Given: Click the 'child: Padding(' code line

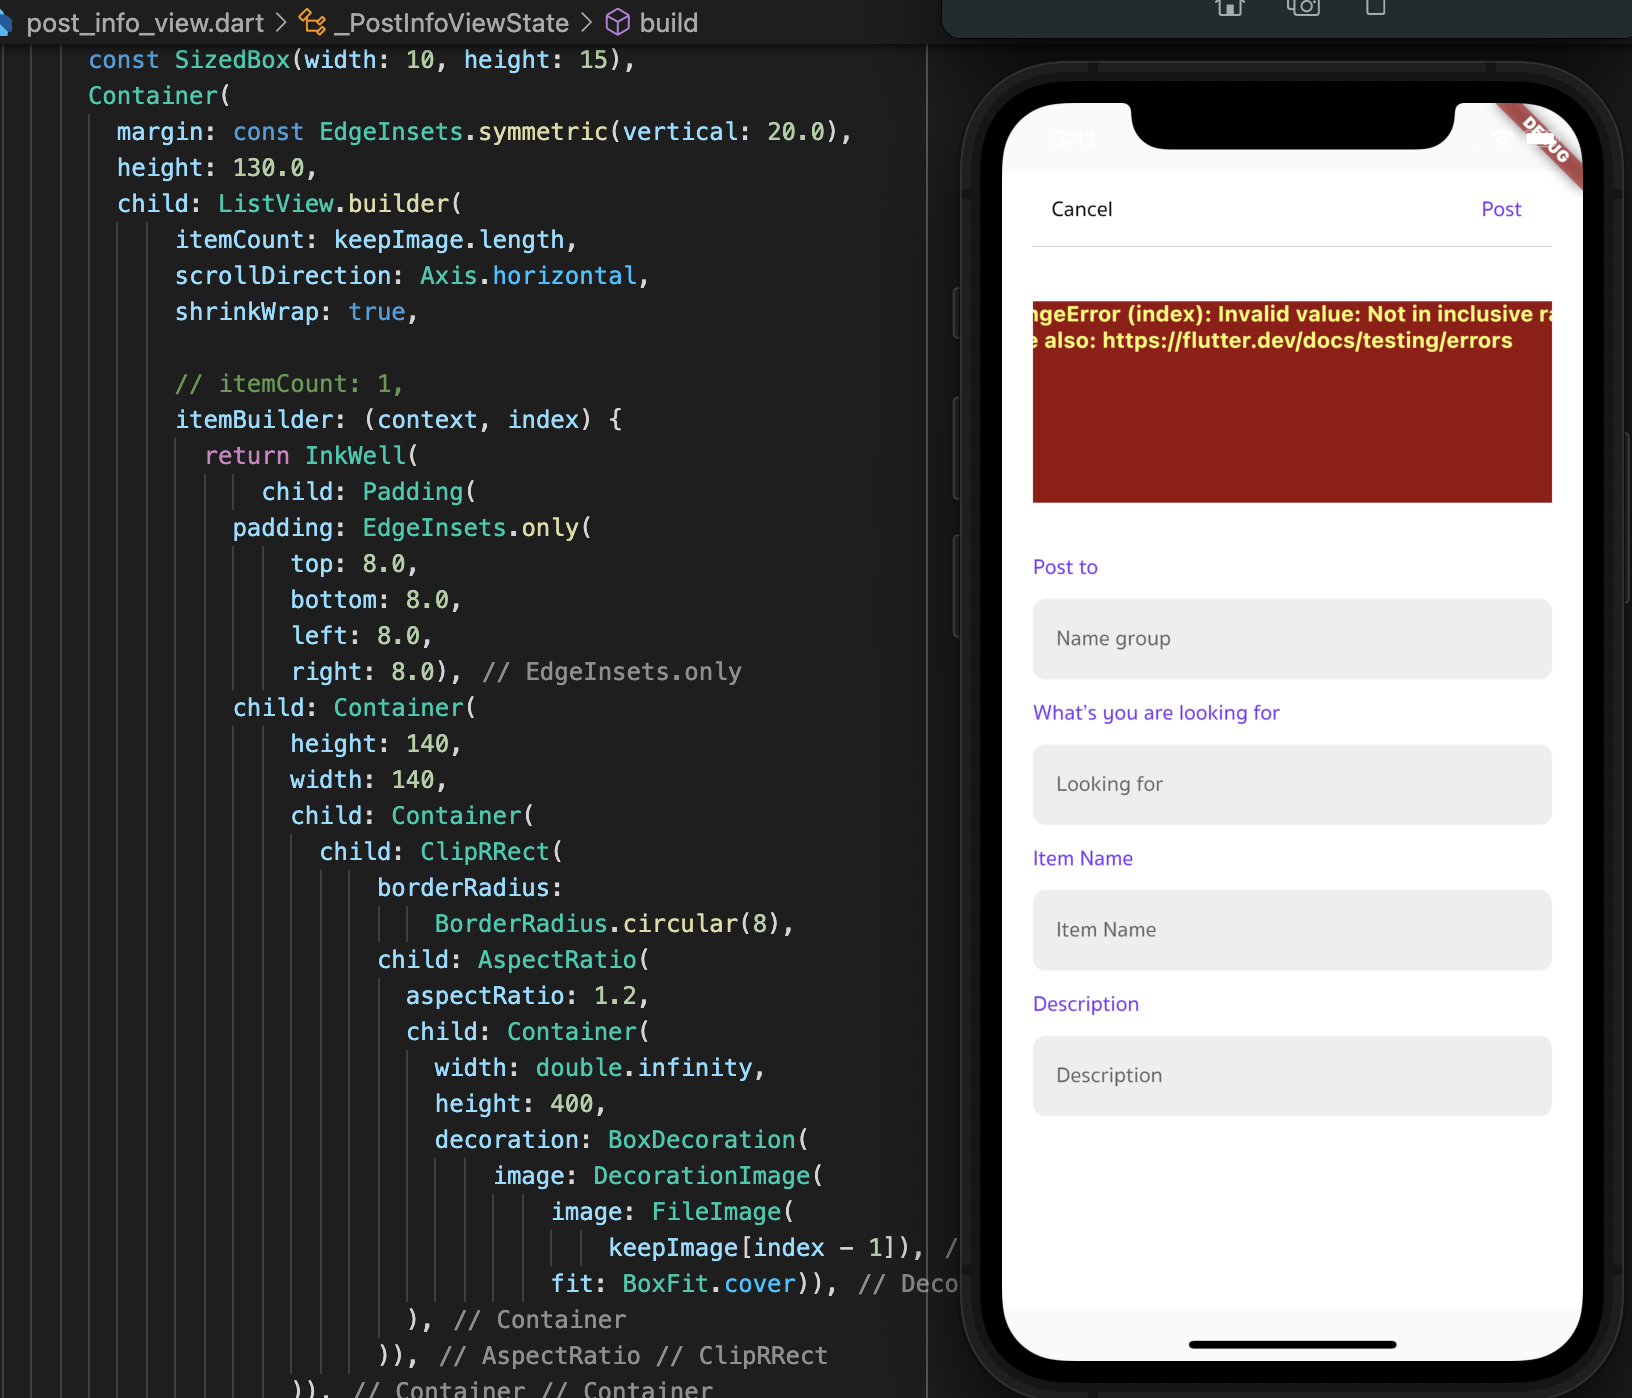Looking at the screenshot, I should pos(369,492).
